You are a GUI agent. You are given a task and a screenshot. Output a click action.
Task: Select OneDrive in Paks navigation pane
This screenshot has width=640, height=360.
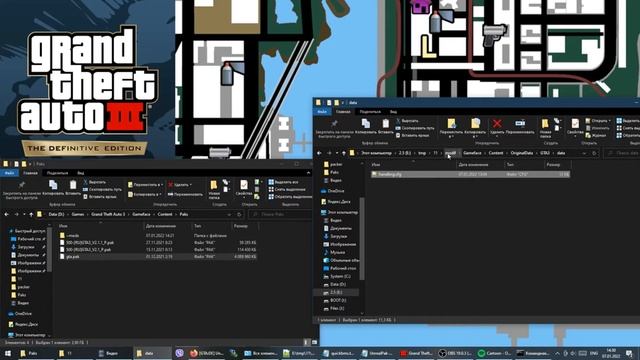pyautogui.click(x=20, y=313)
